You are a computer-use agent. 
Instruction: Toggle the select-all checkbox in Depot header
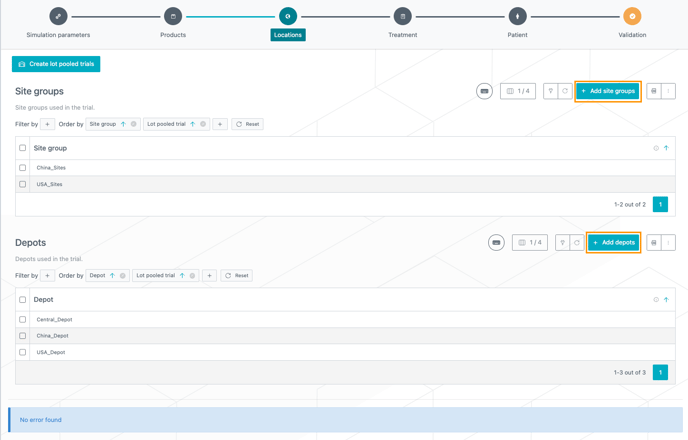[23, 299]
